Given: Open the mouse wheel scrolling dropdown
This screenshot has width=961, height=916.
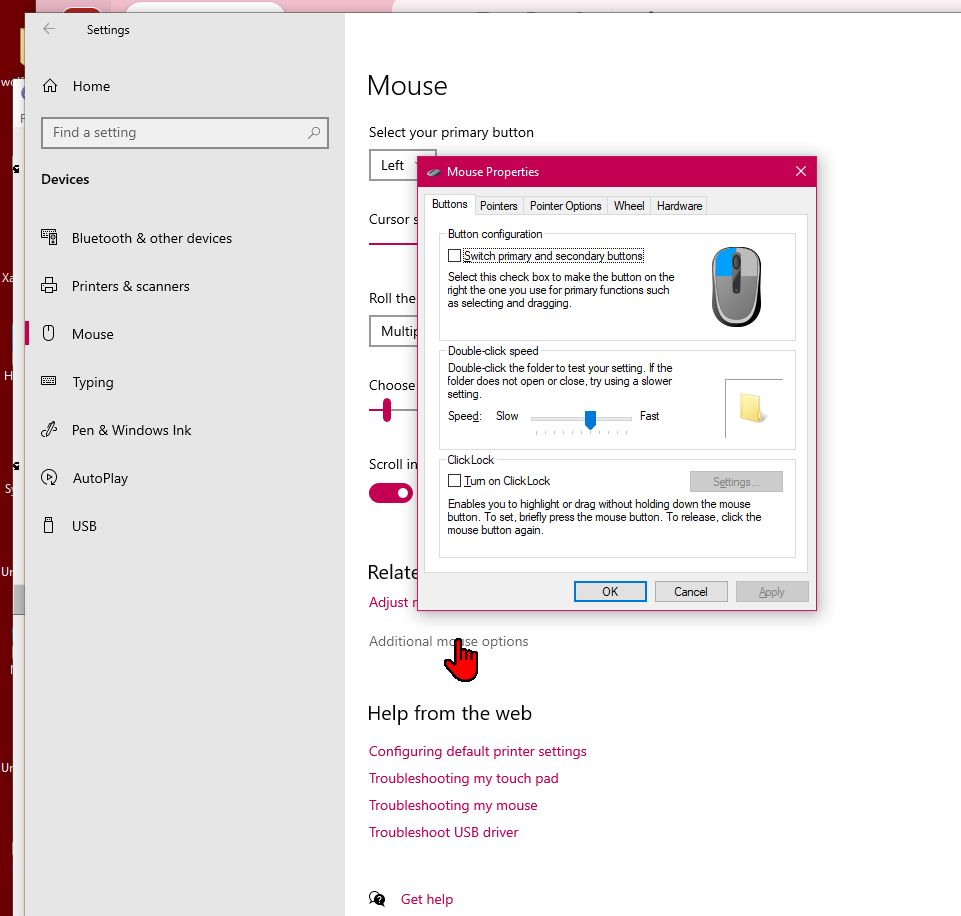Looking at the screenshot, I should [395, 331].
